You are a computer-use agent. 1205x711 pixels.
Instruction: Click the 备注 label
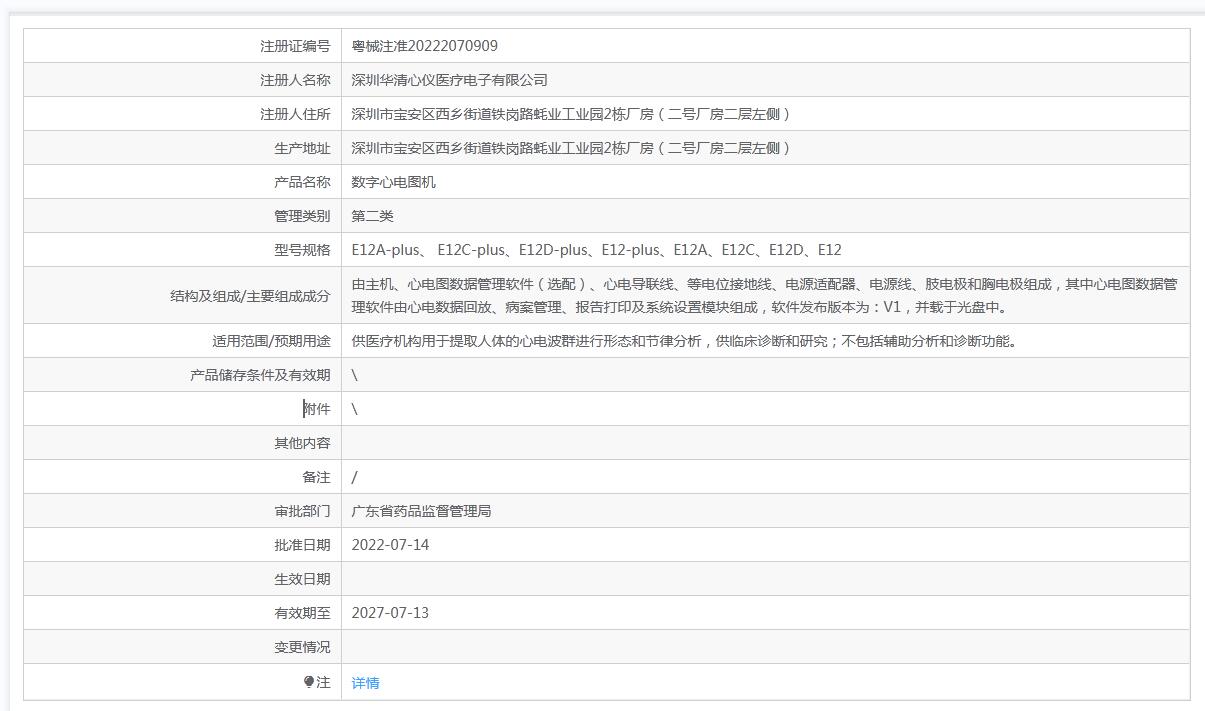316,477
